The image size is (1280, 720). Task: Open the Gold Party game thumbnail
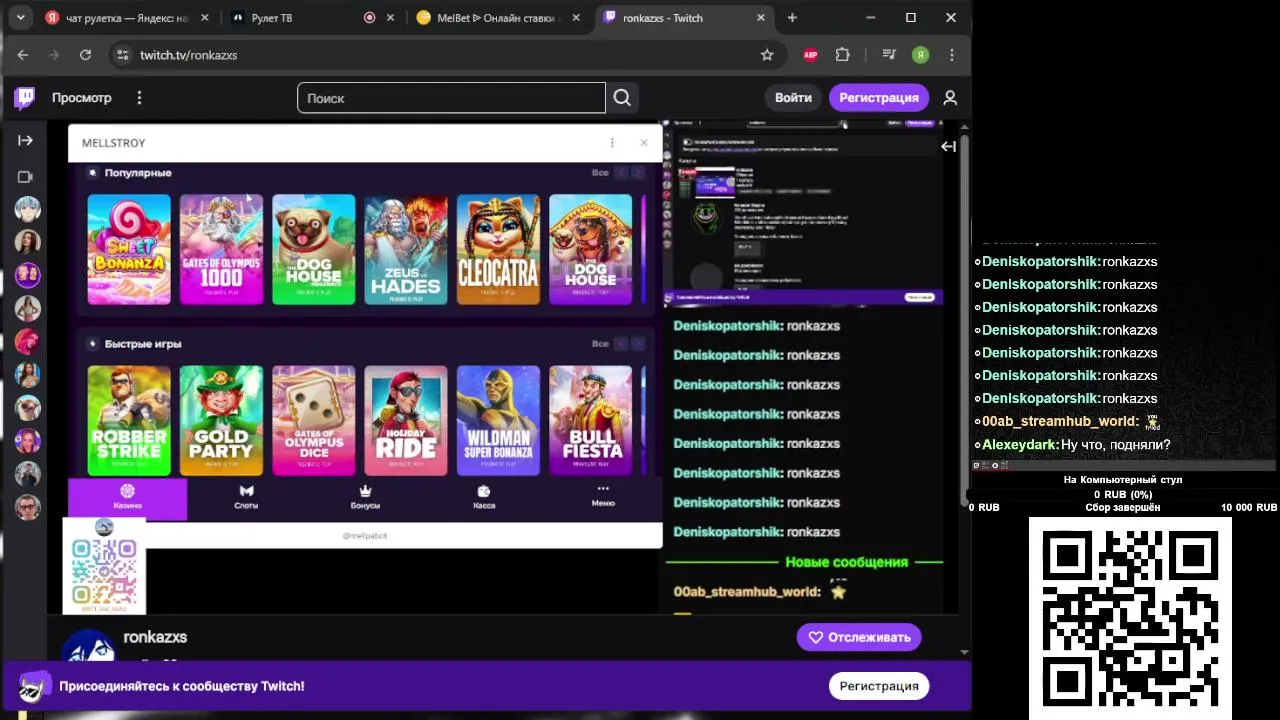[x=221, y=420]
